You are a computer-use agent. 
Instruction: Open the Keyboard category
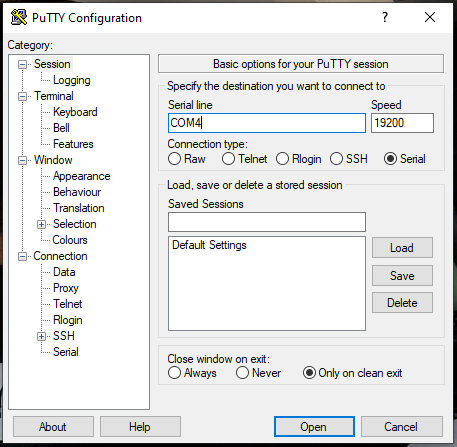[x=75, y=112]
